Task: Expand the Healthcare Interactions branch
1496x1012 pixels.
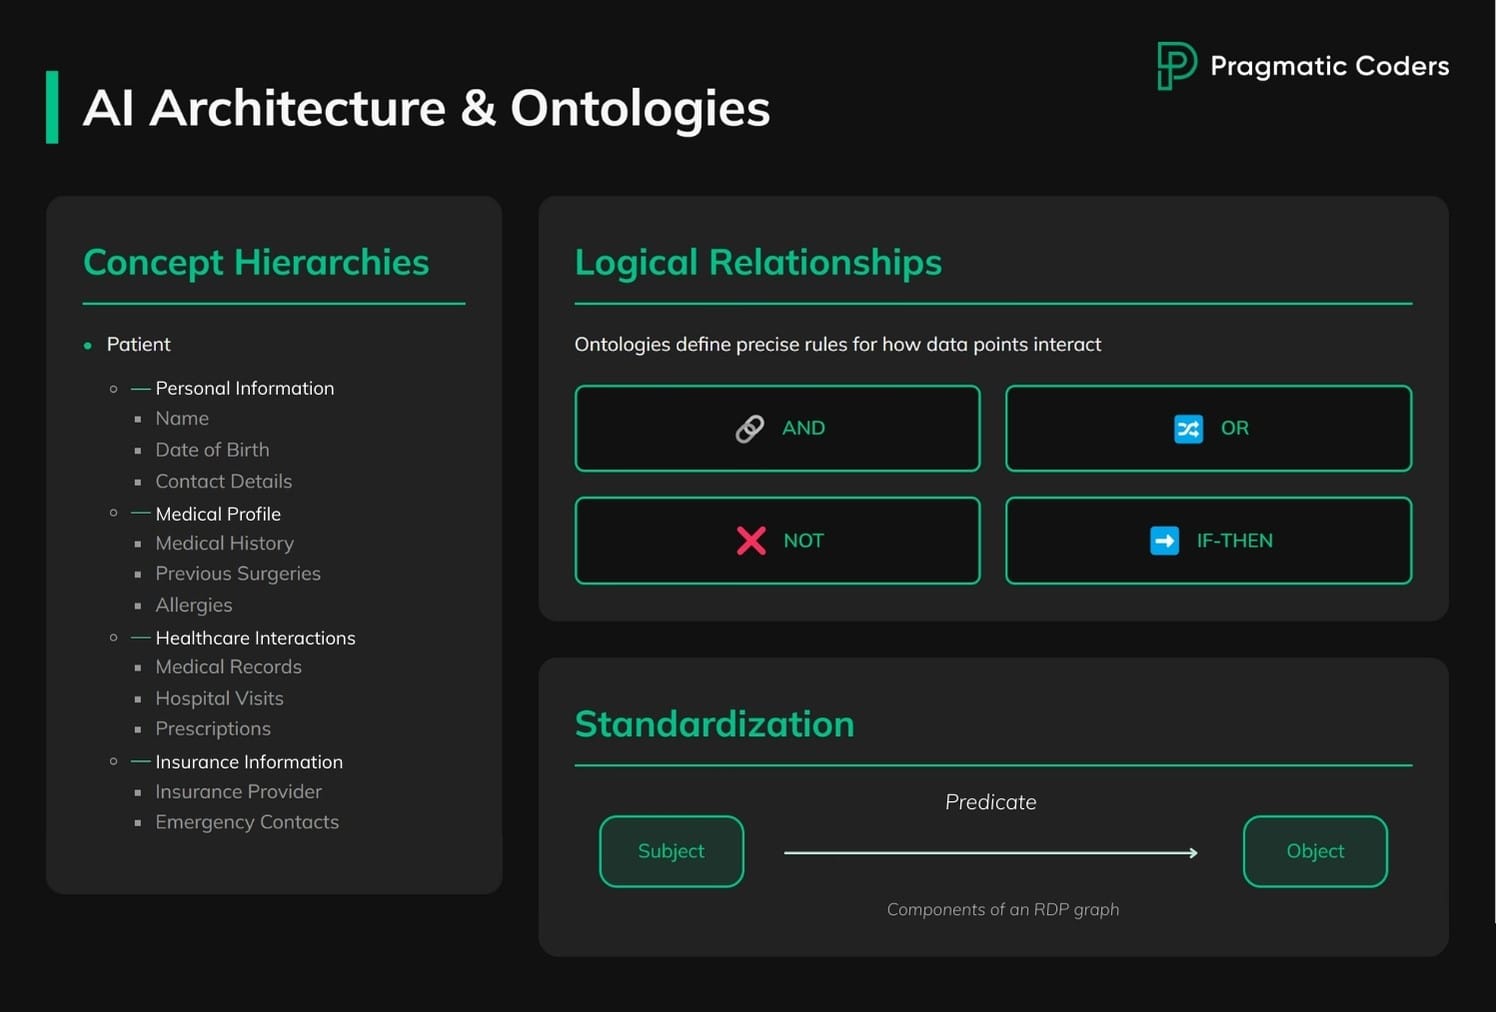Action: (255, 638)
